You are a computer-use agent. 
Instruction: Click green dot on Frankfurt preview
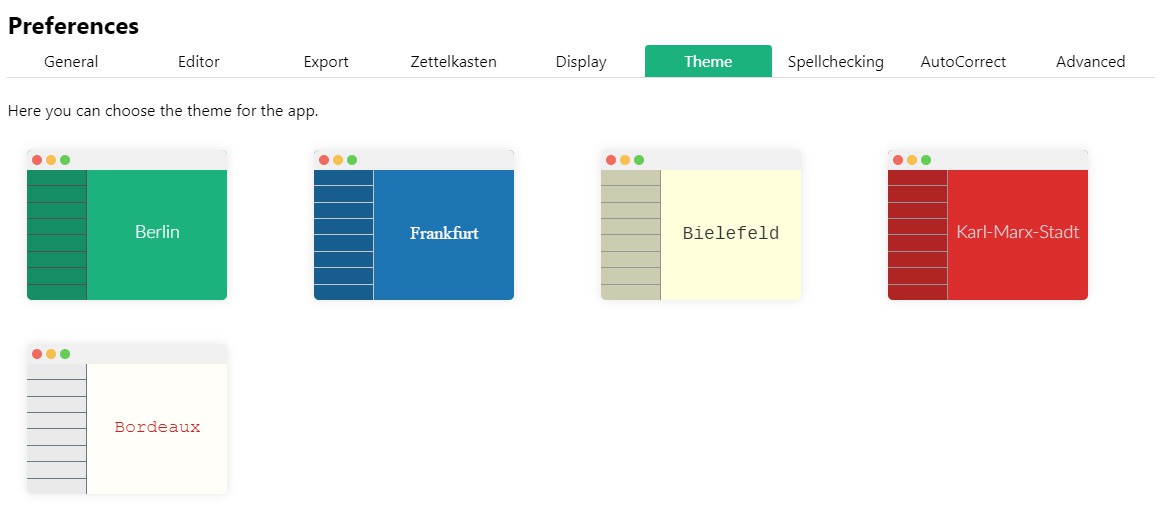pos(352,160)
